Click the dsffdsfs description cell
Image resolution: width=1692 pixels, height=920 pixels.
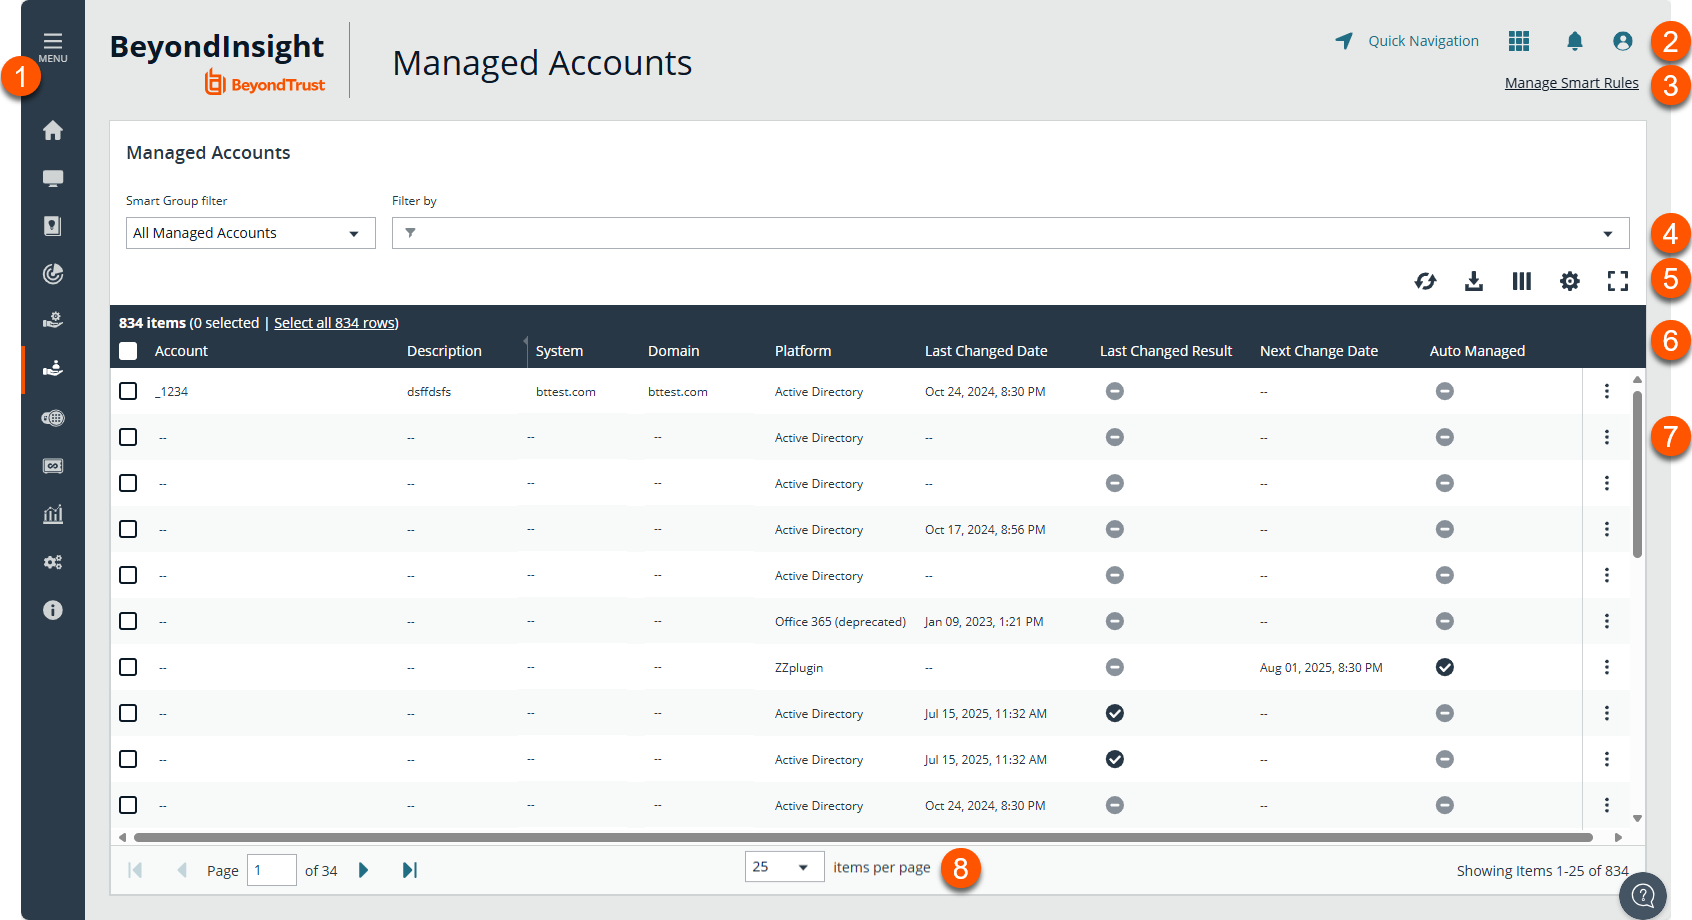[x=429, y=392]
